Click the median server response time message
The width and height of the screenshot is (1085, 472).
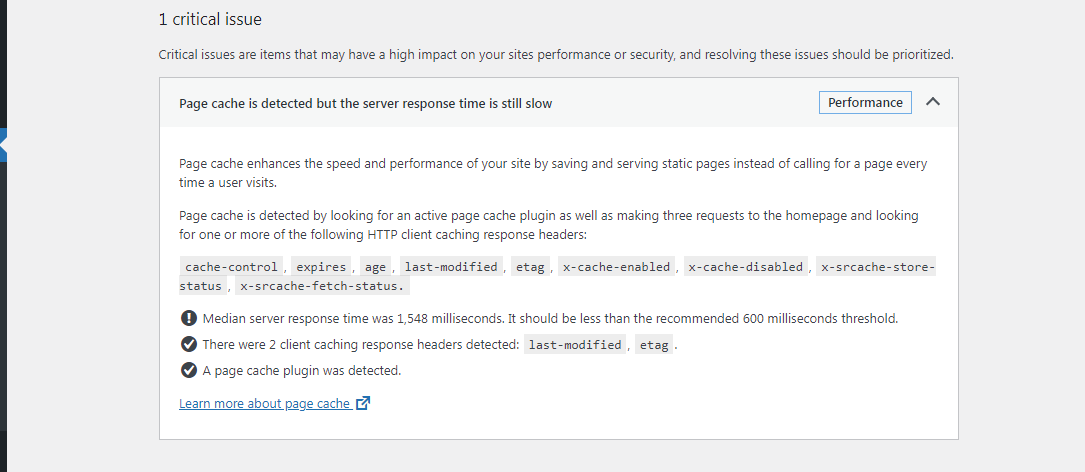tap(550, 319)
